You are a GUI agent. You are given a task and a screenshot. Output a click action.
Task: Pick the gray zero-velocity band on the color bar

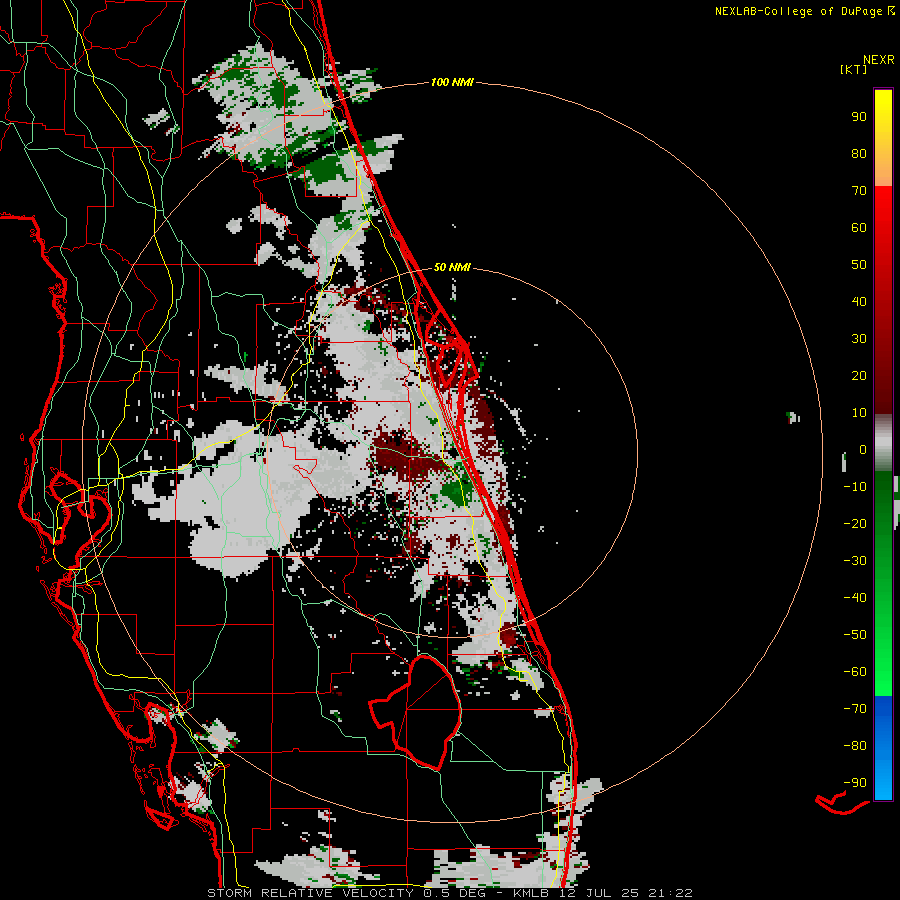[883, 443]
